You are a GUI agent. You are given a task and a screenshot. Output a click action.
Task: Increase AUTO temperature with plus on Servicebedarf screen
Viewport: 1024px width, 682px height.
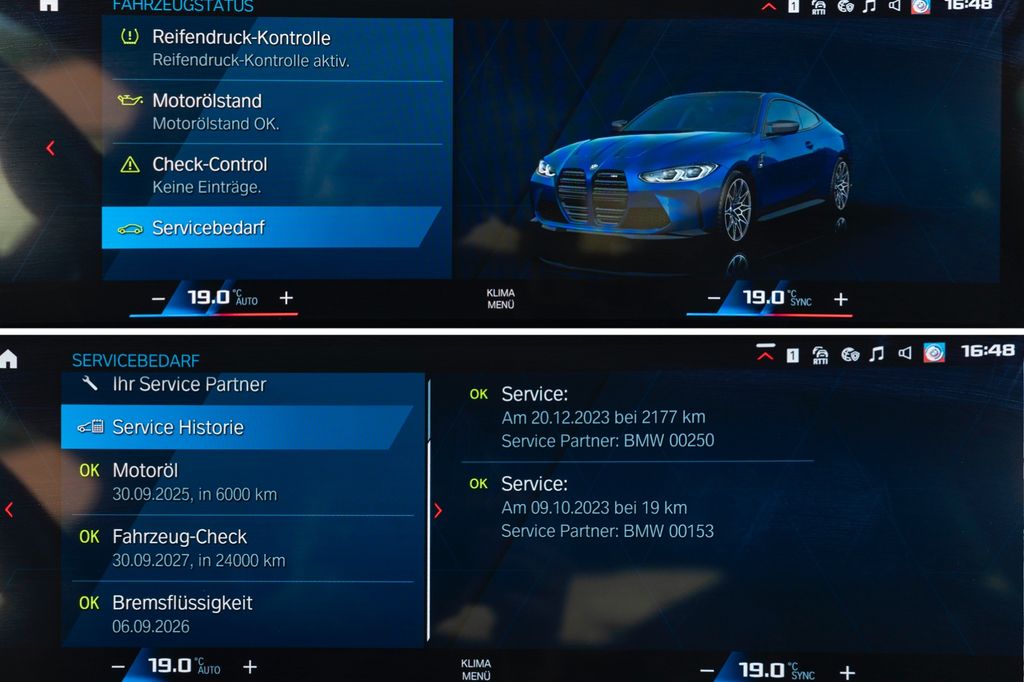pyautogui.click(x=250, y=667)
